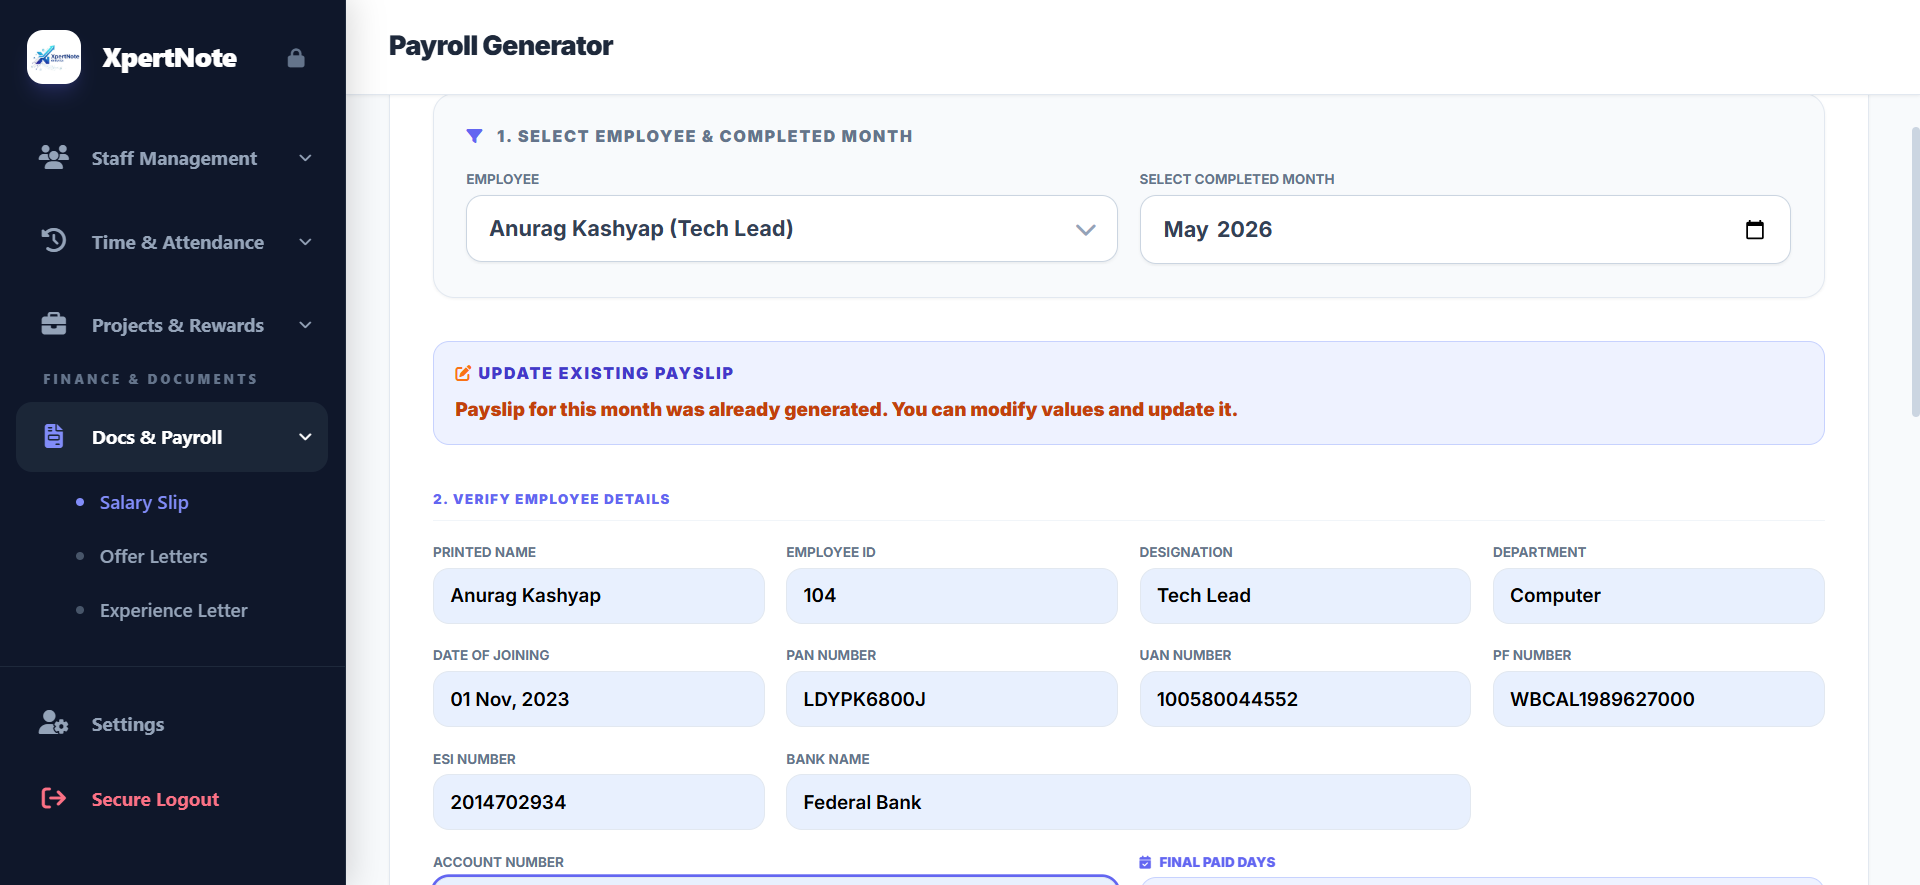1920x885 pixels.
Task: Click the Docs & Payroll document icon
Action: [x=54, y=436]
